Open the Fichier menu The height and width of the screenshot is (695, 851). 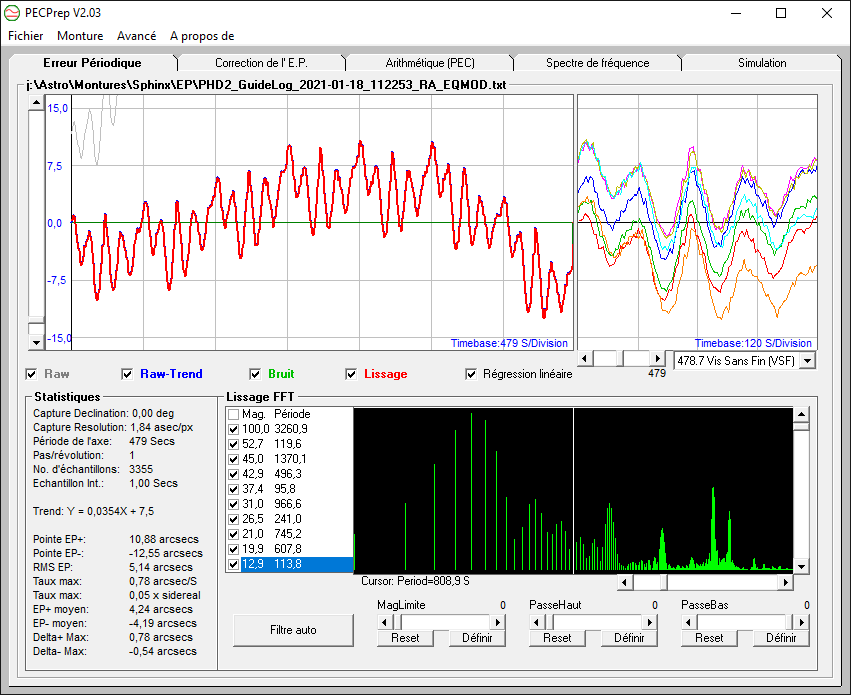pos(26,36)
